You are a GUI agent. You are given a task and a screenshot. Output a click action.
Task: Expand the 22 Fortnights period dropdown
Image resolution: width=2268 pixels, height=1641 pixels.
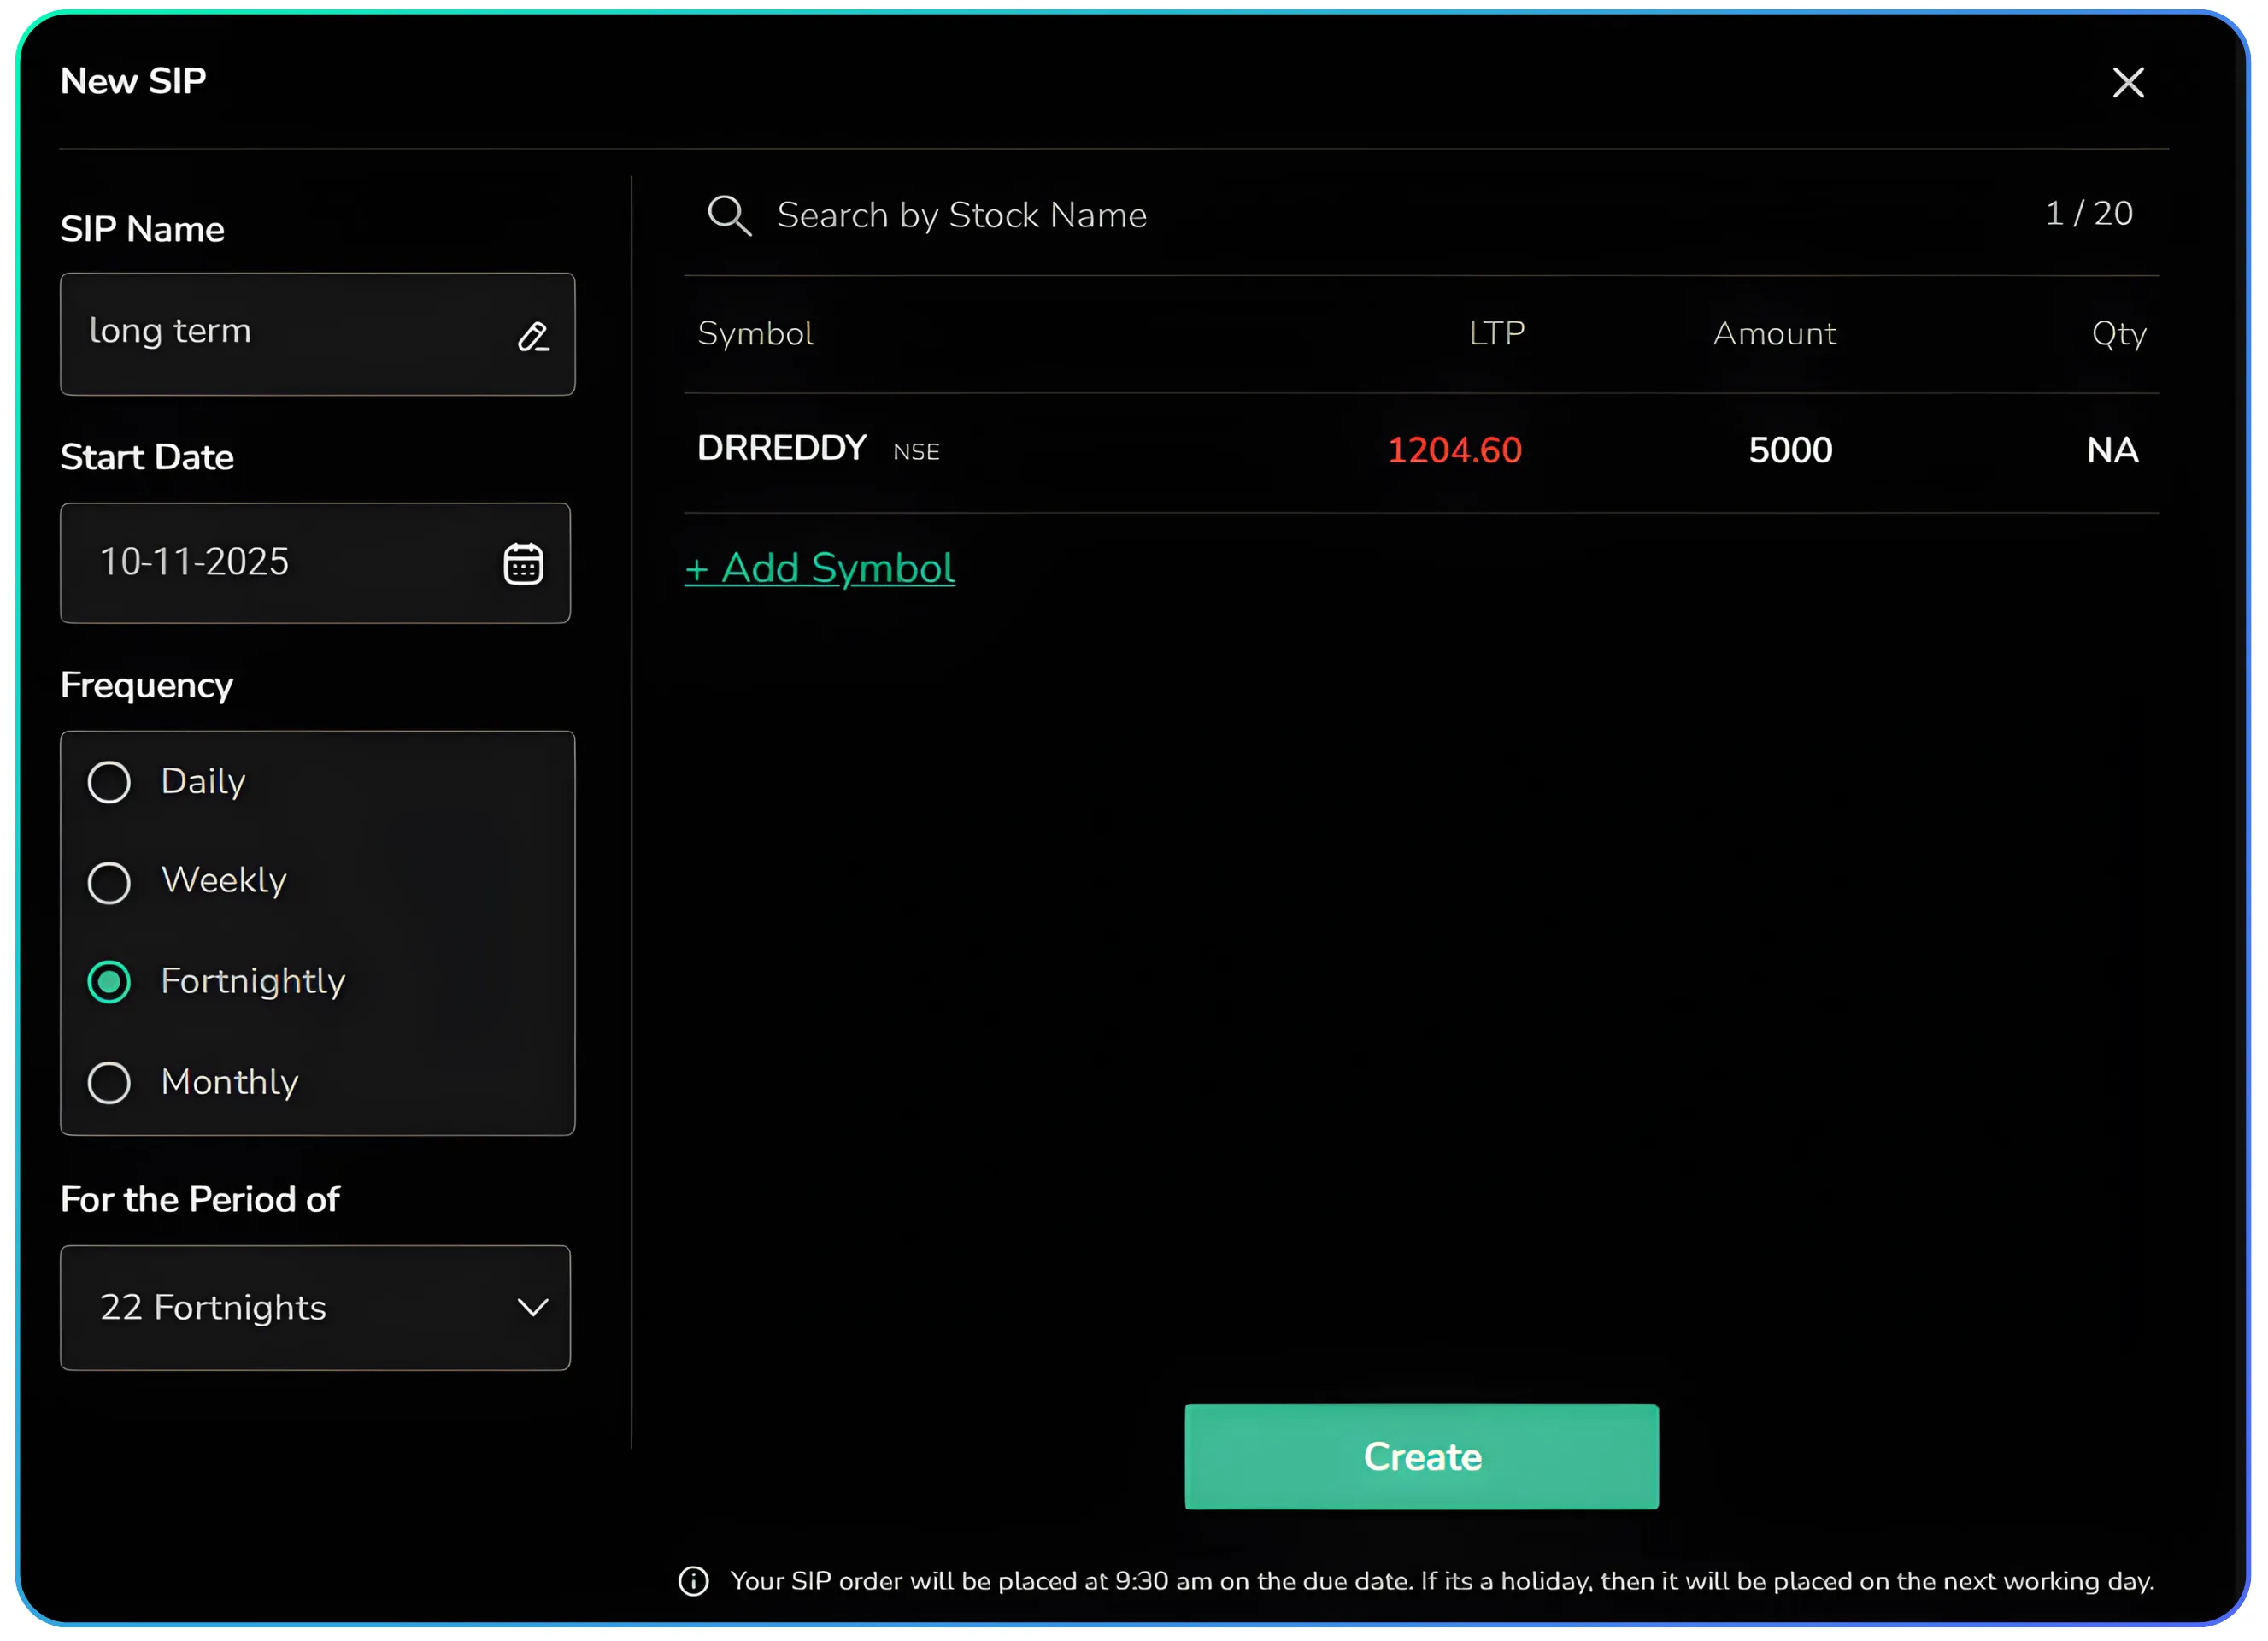pos(300,1308)
